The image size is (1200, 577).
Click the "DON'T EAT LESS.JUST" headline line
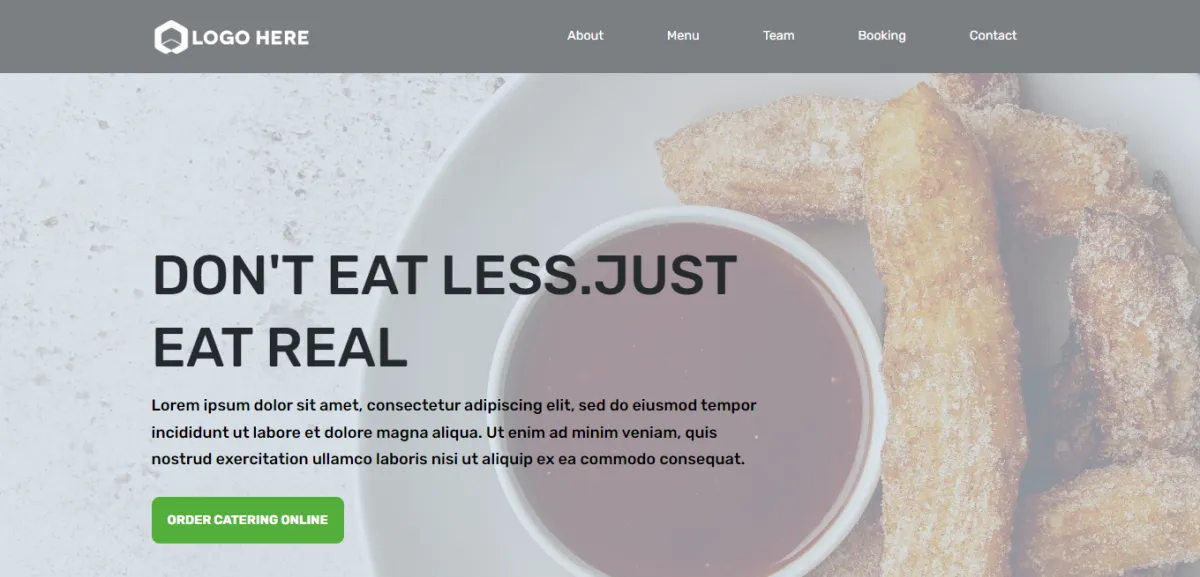pyautogui.click(x=445, y=276)
